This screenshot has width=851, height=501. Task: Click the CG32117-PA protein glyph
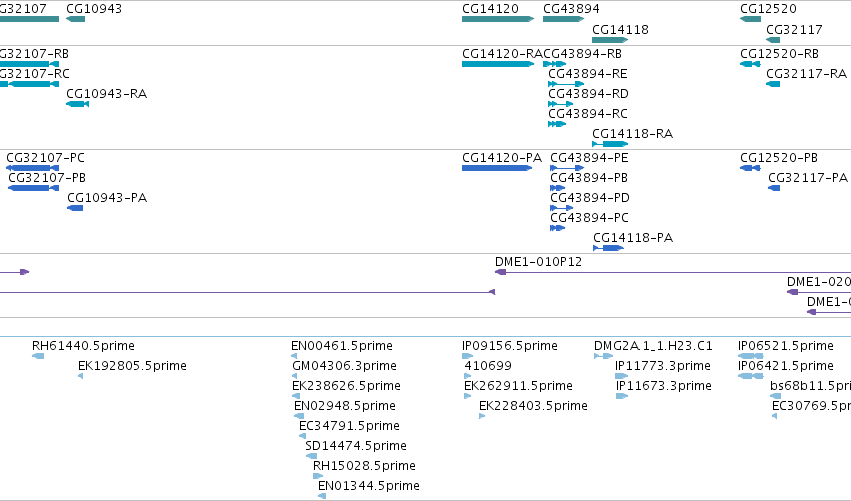tap(774, 188)
